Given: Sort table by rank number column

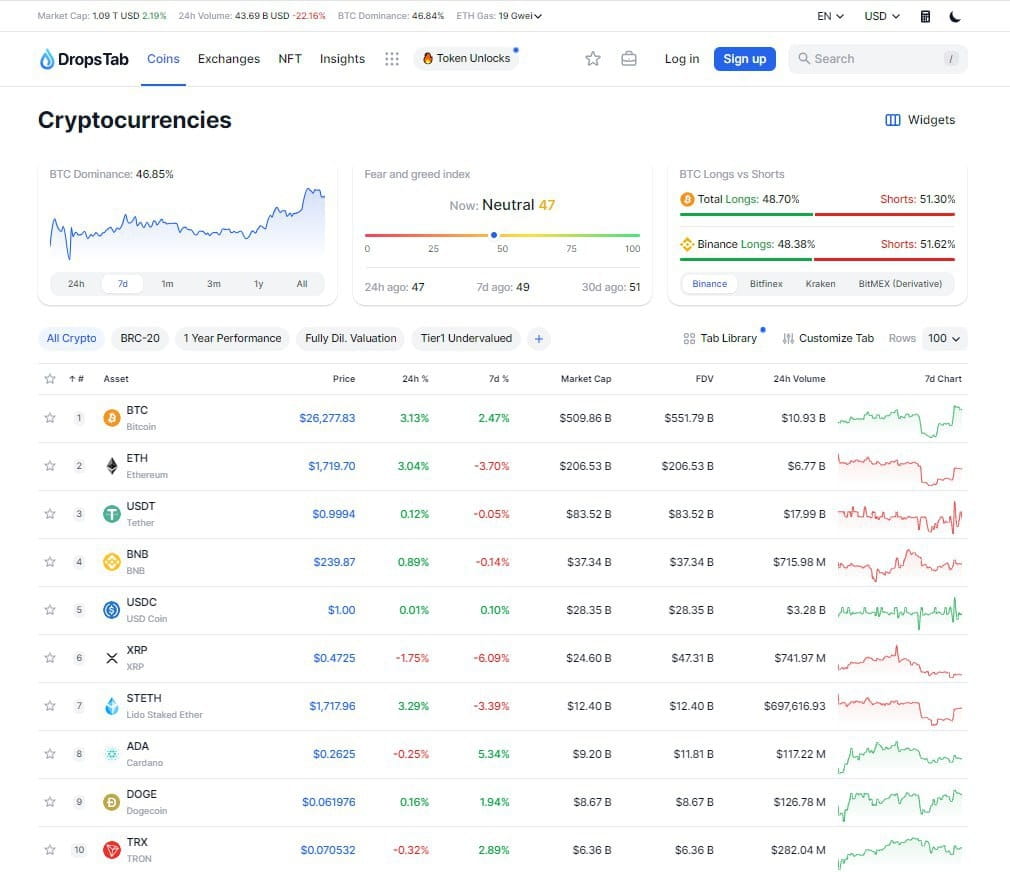Looking at the screenshot, I should click(x=77, y=379).
